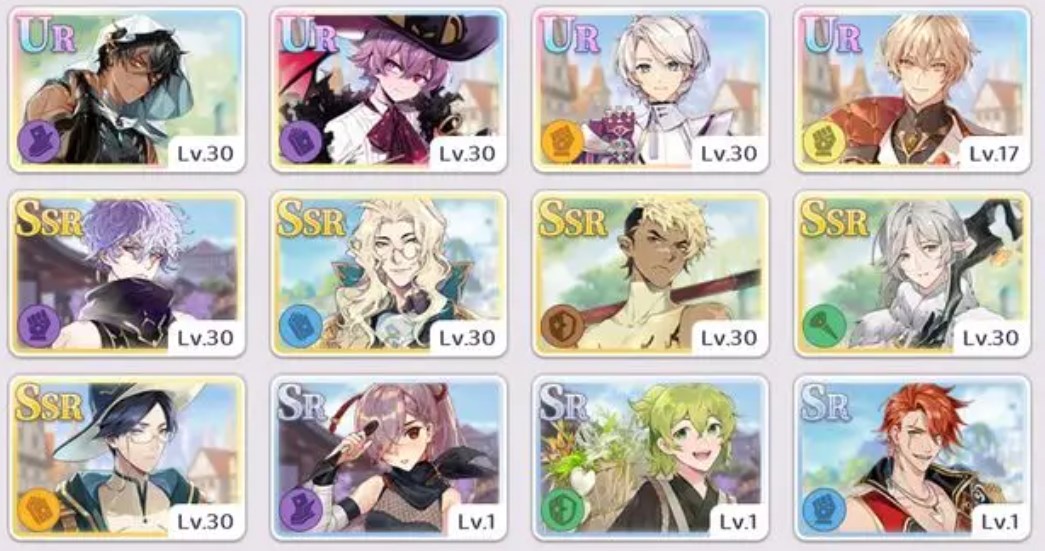Click purple icon on pink-haired ninja SR card
1045x551 pixels.
click(299, 510)
